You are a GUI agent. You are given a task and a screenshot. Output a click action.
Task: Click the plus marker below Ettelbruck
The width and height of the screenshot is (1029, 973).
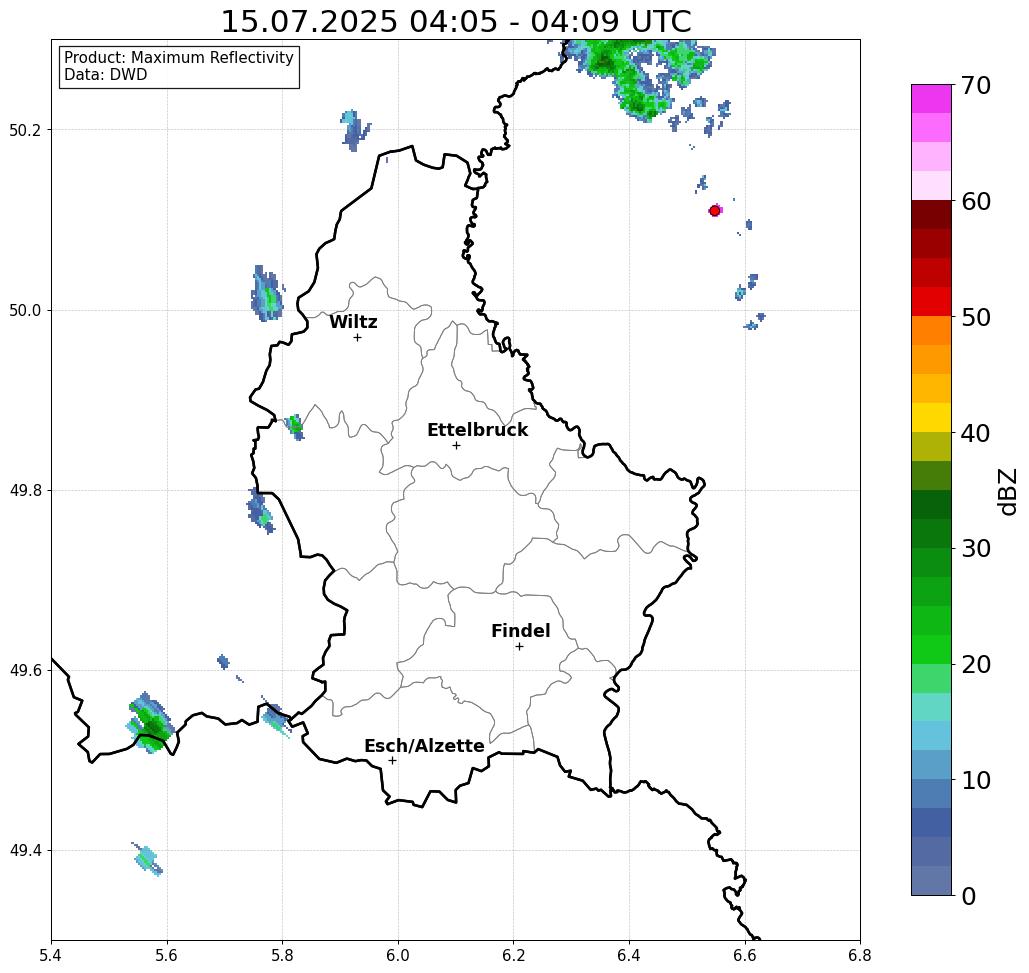[457, 445]
